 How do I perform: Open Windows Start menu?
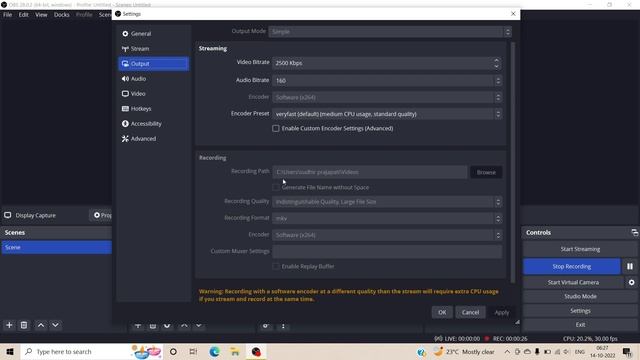click(10, 352)
